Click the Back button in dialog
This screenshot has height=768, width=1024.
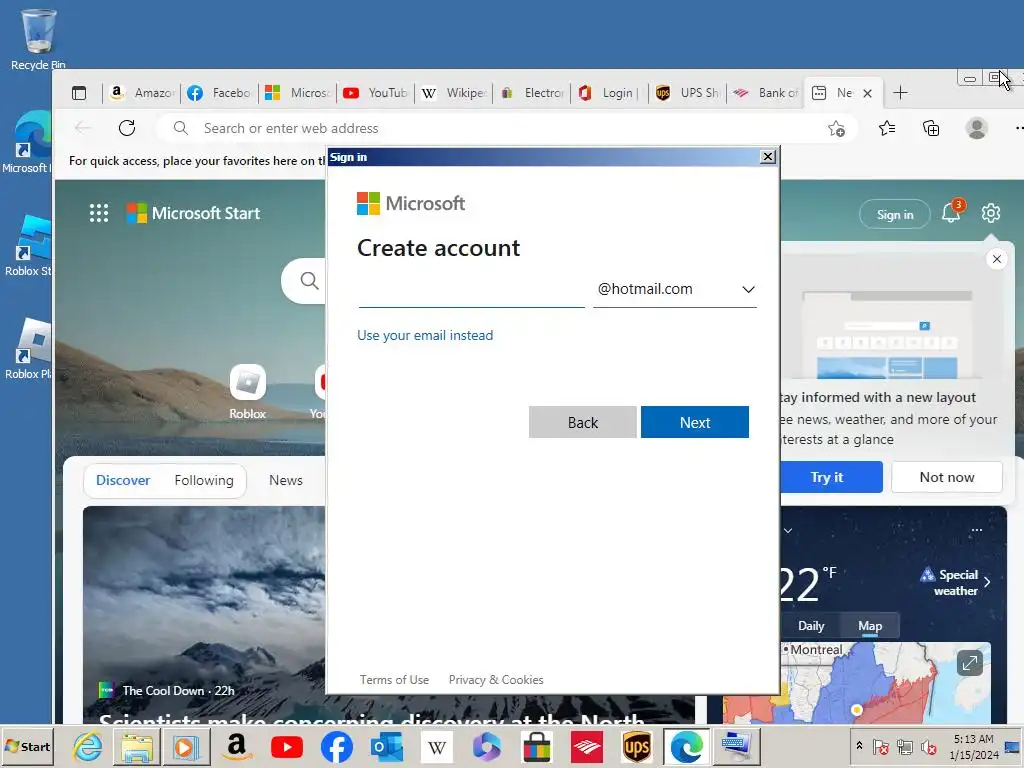pyautogui.click(x=583, y=422)
